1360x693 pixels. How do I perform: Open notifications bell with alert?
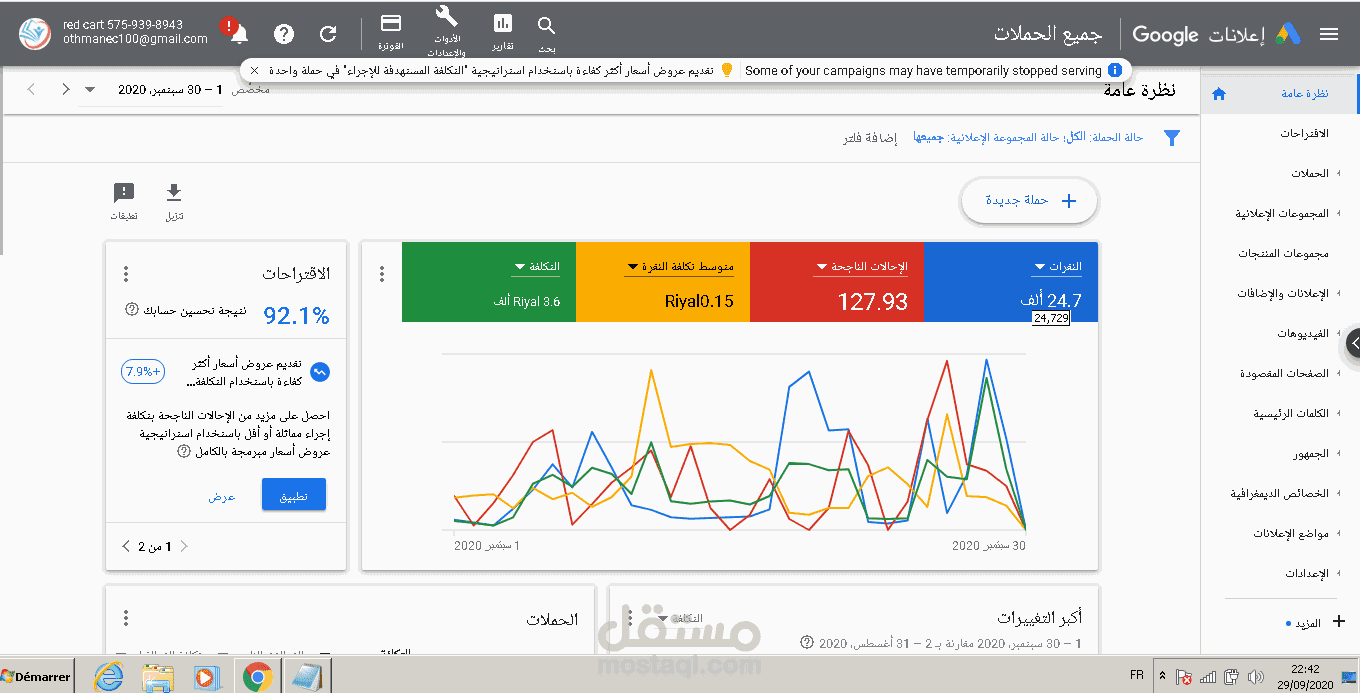[x=238, y=33]
